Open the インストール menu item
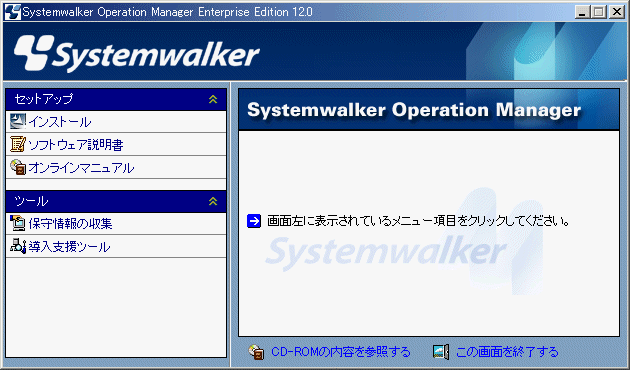 pyautogui.click(x=116, y=122)
